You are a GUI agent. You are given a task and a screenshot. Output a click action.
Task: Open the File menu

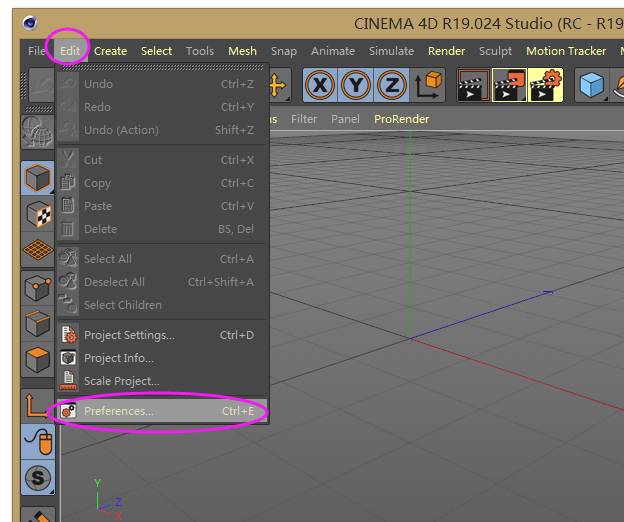(x=37, y=51)
